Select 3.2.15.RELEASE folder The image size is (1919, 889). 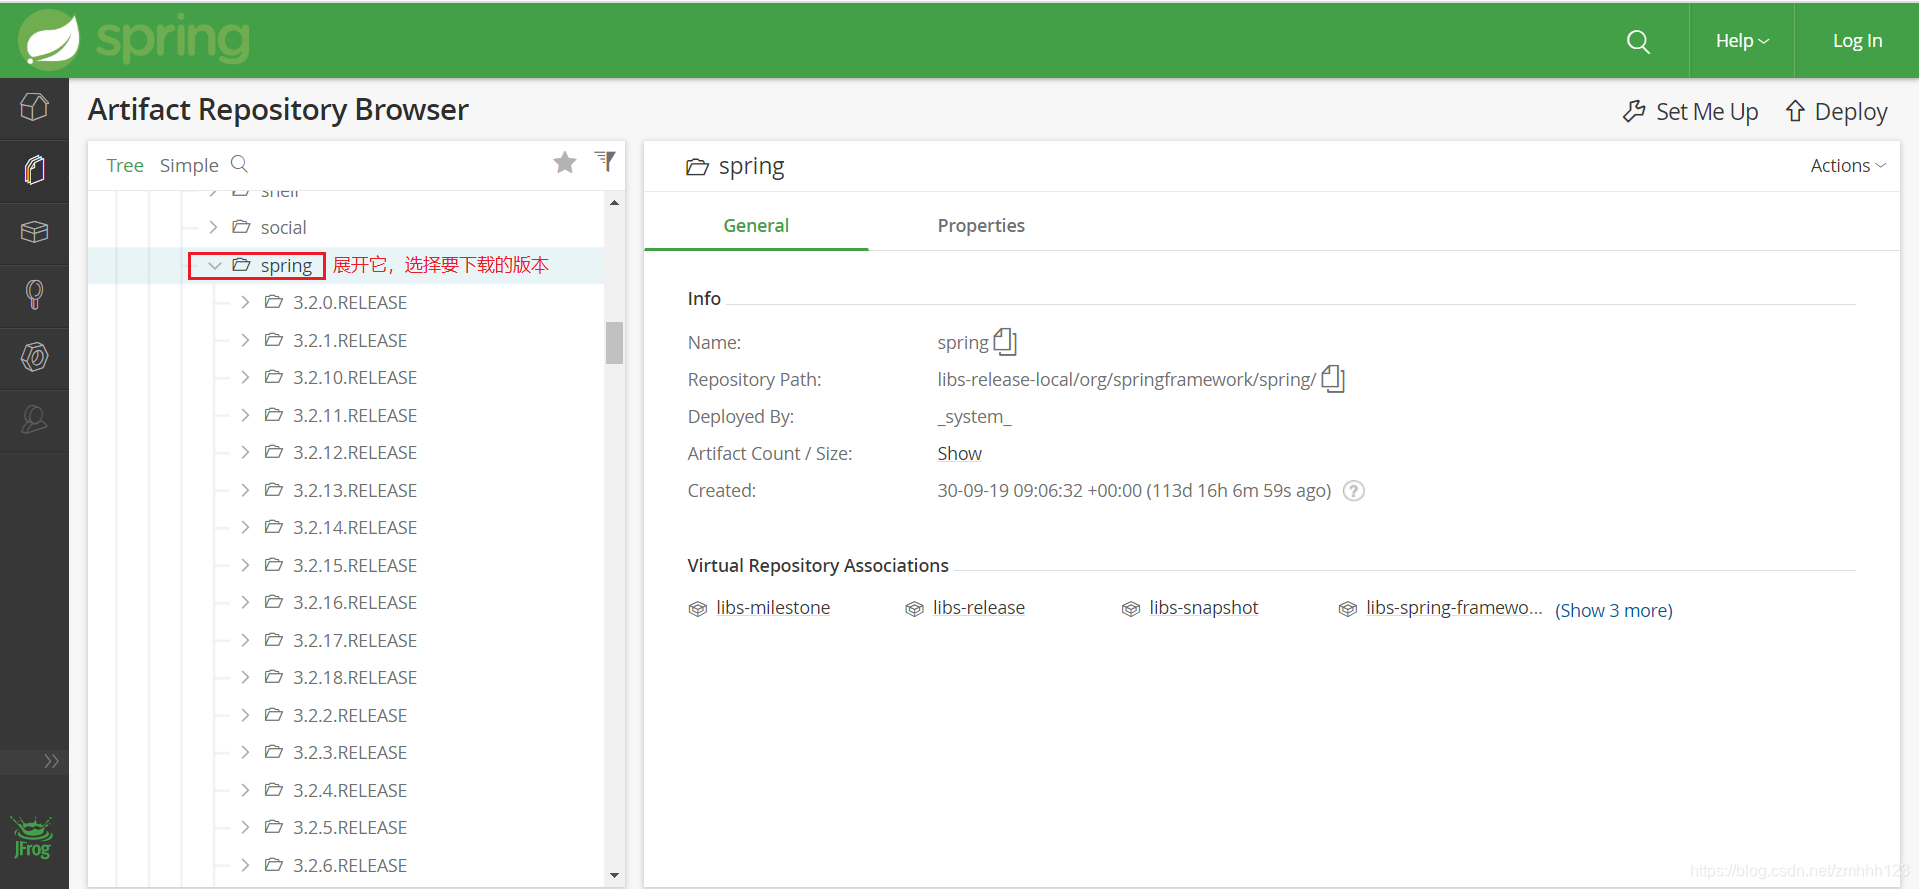[x=355, y=565]
